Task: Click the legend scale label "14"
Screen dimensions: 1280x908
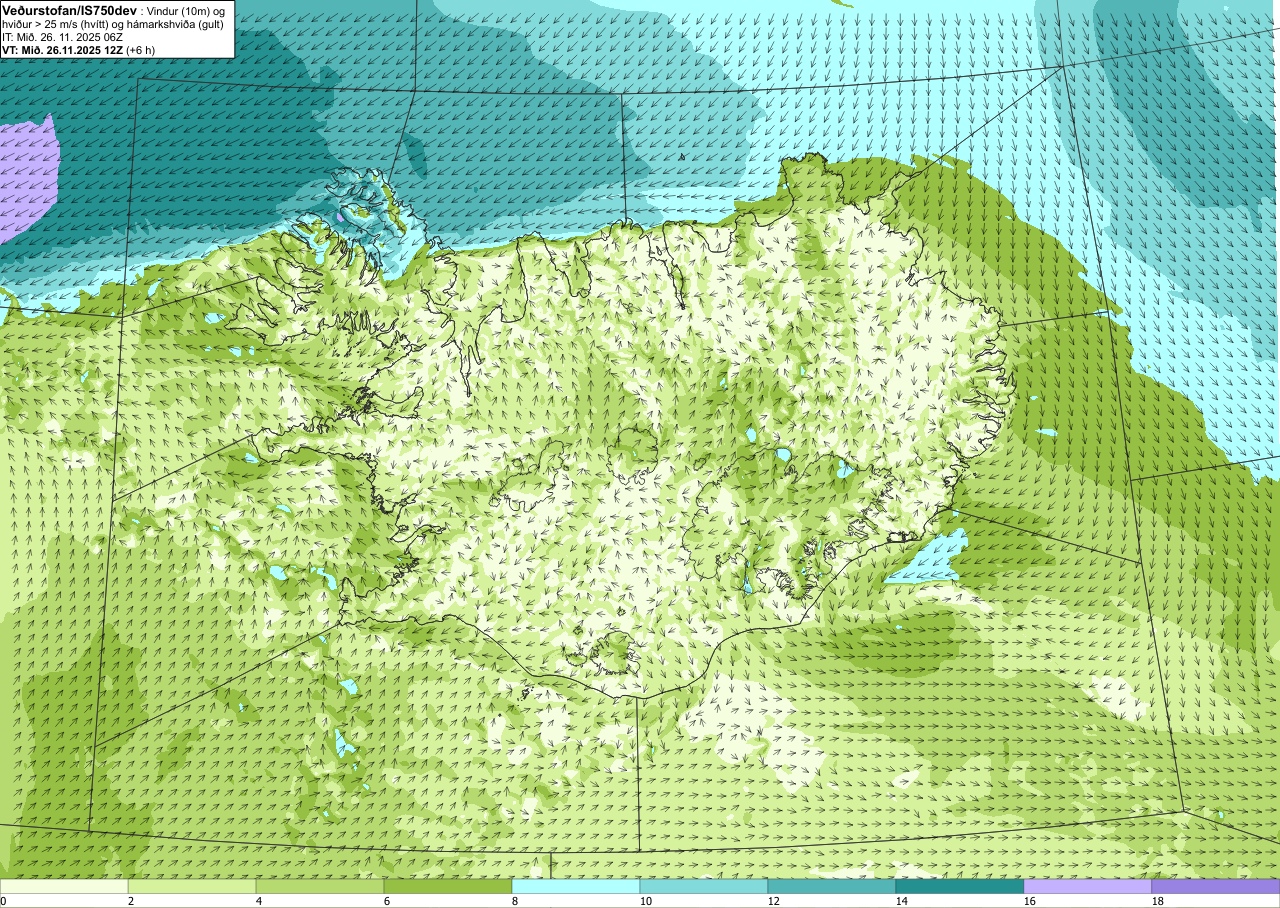Action: (x=902, y=901)
